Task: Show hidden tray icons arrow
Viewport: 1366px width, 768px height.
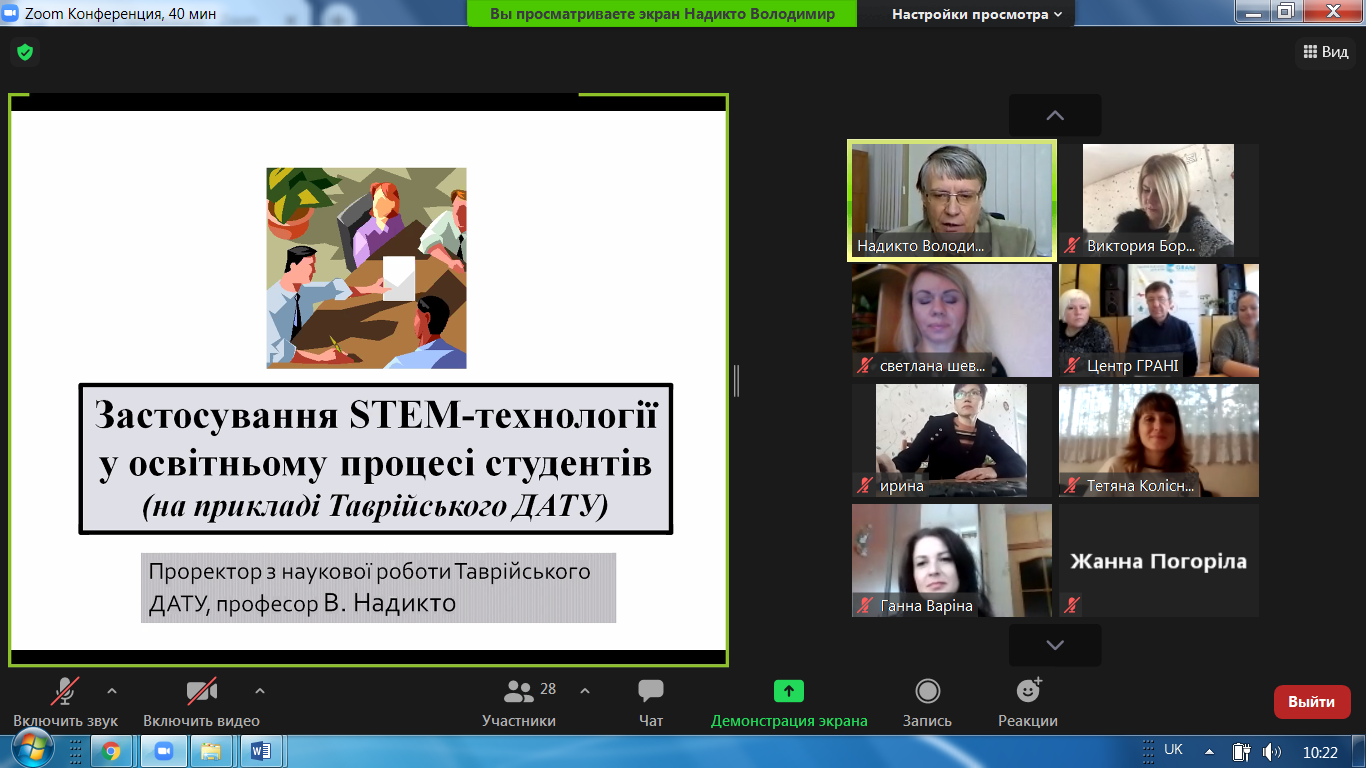Action: pos(1209,751)
